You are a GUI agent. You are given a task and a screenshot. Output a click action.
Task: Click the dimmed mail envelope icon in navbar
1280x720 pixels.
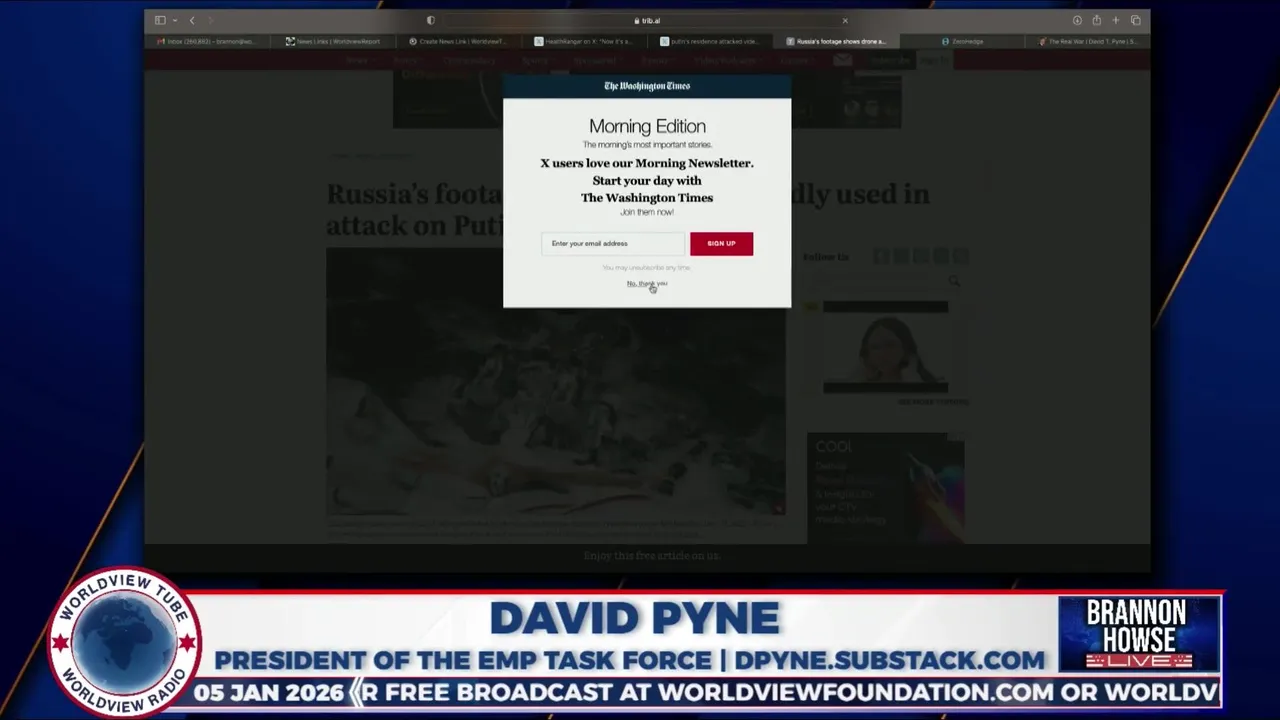pos(843,60)
